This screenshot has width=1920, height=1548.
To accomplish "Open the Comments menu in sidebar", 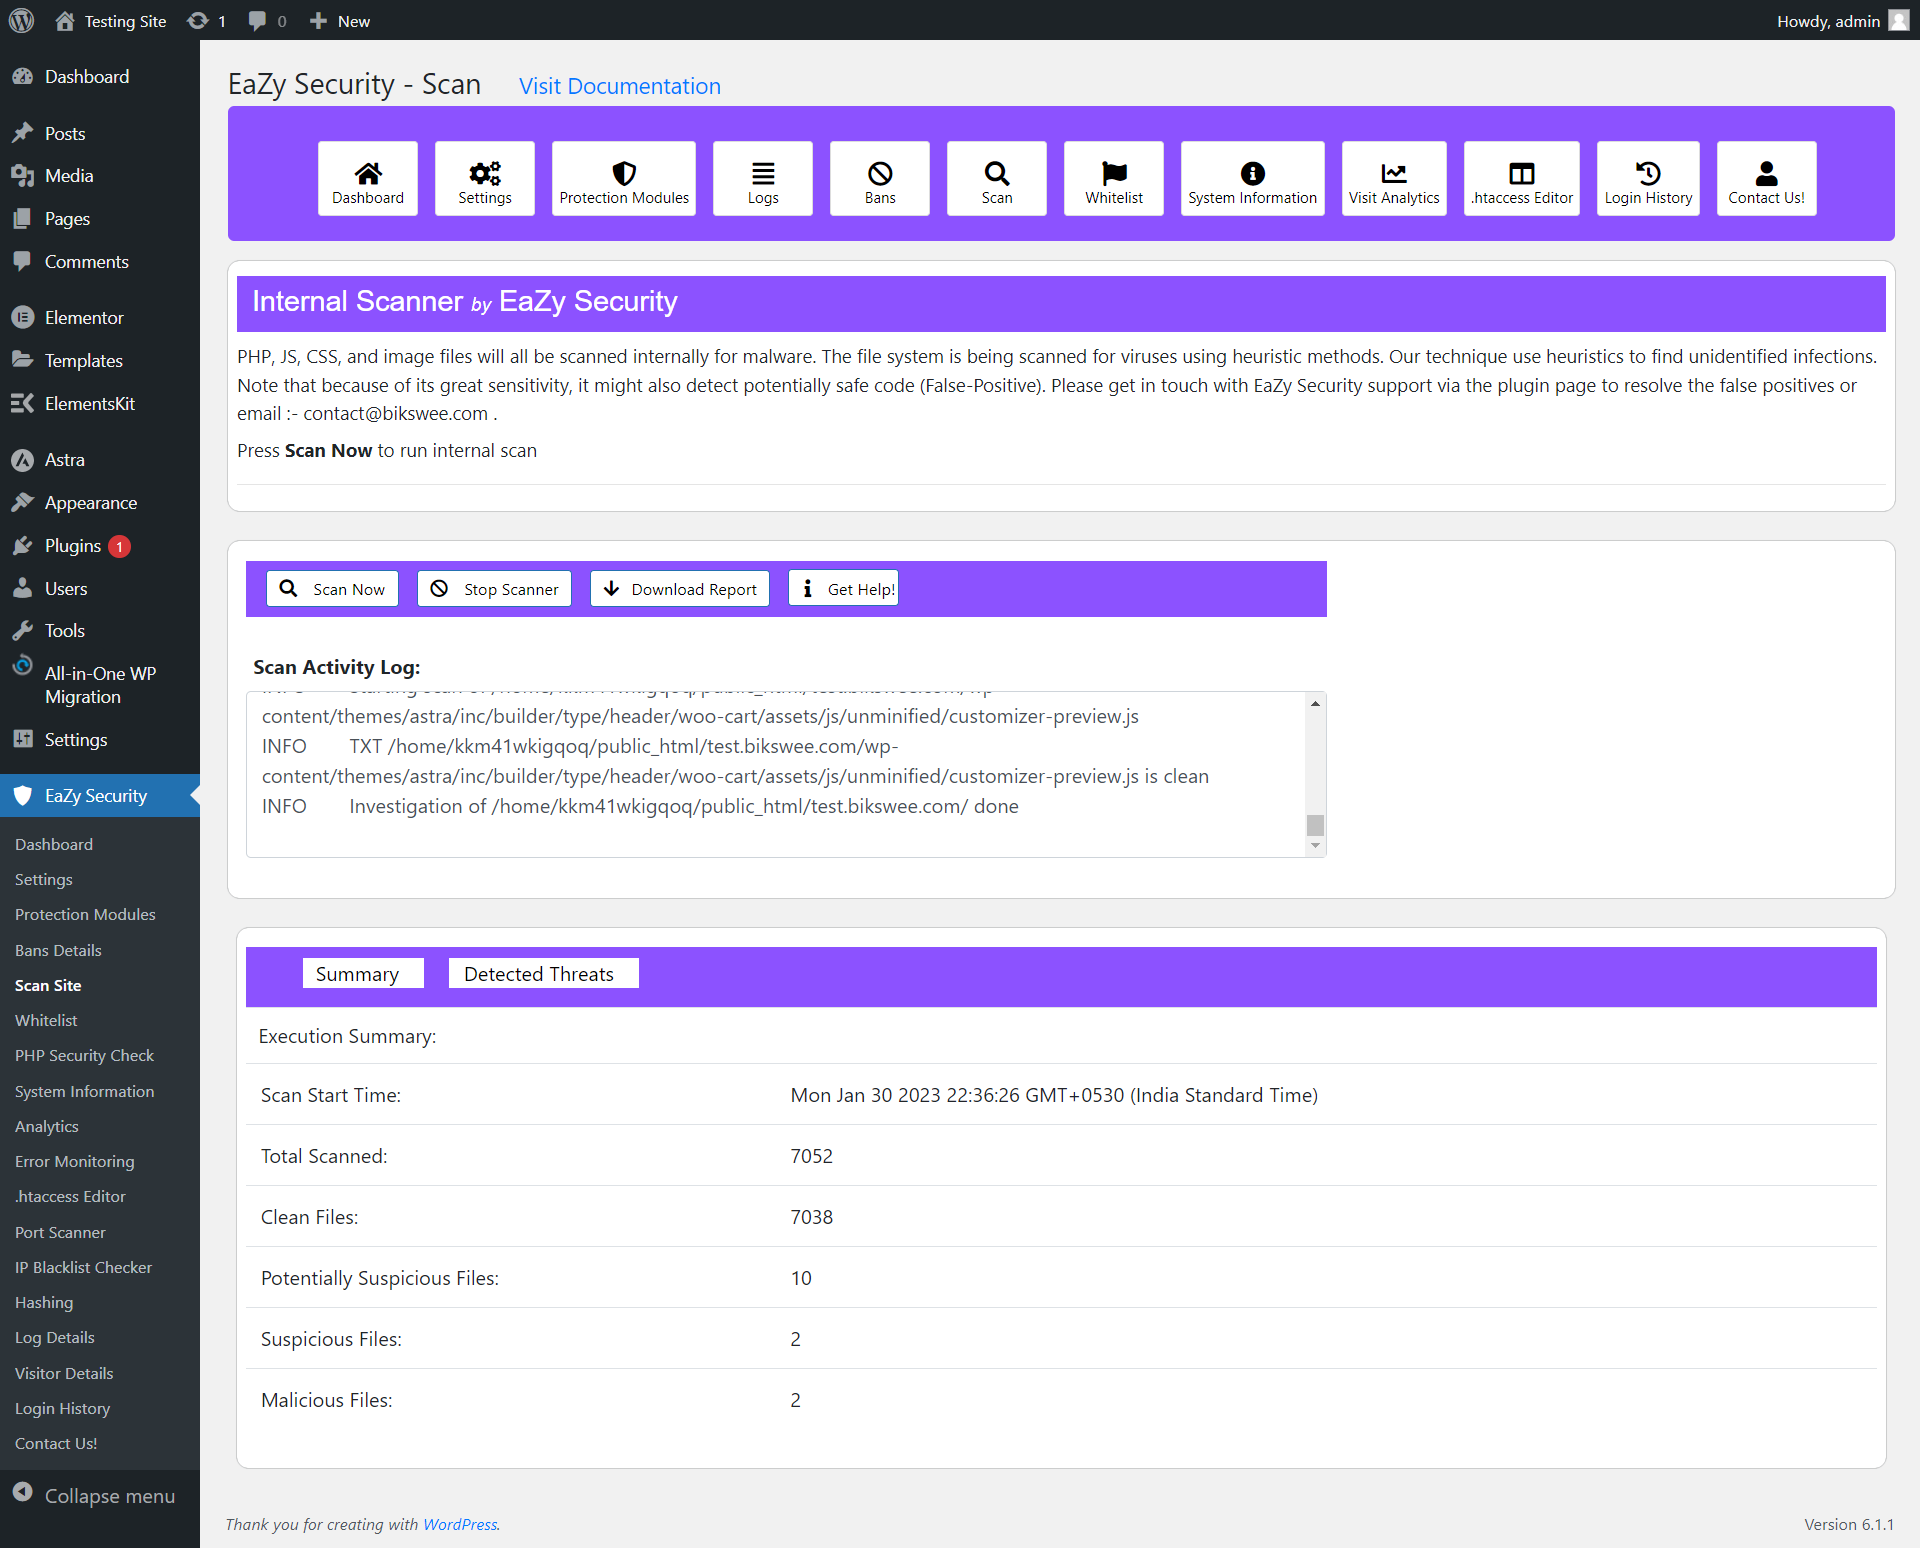I will (x=100, y=261).
